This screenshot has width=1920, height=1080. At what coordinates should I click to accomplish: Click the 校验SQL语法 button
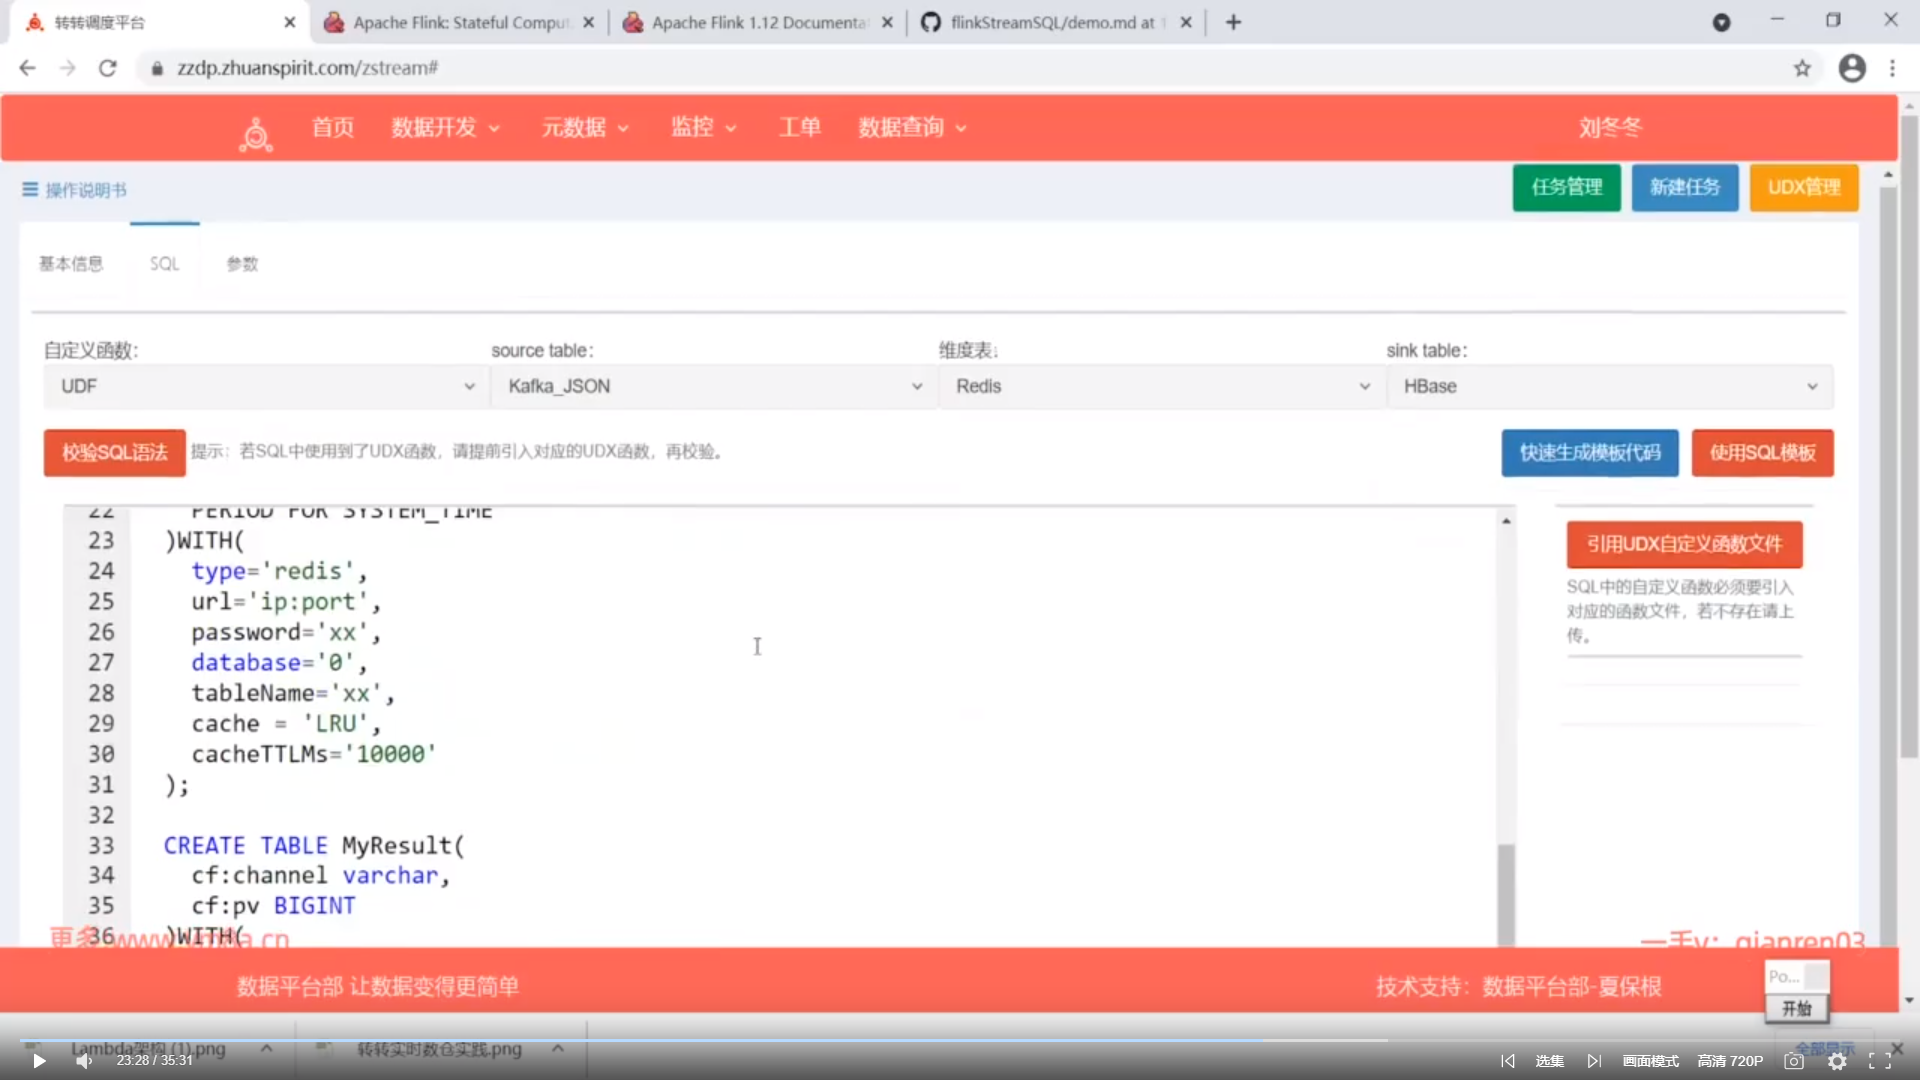(x=114, y=452)
